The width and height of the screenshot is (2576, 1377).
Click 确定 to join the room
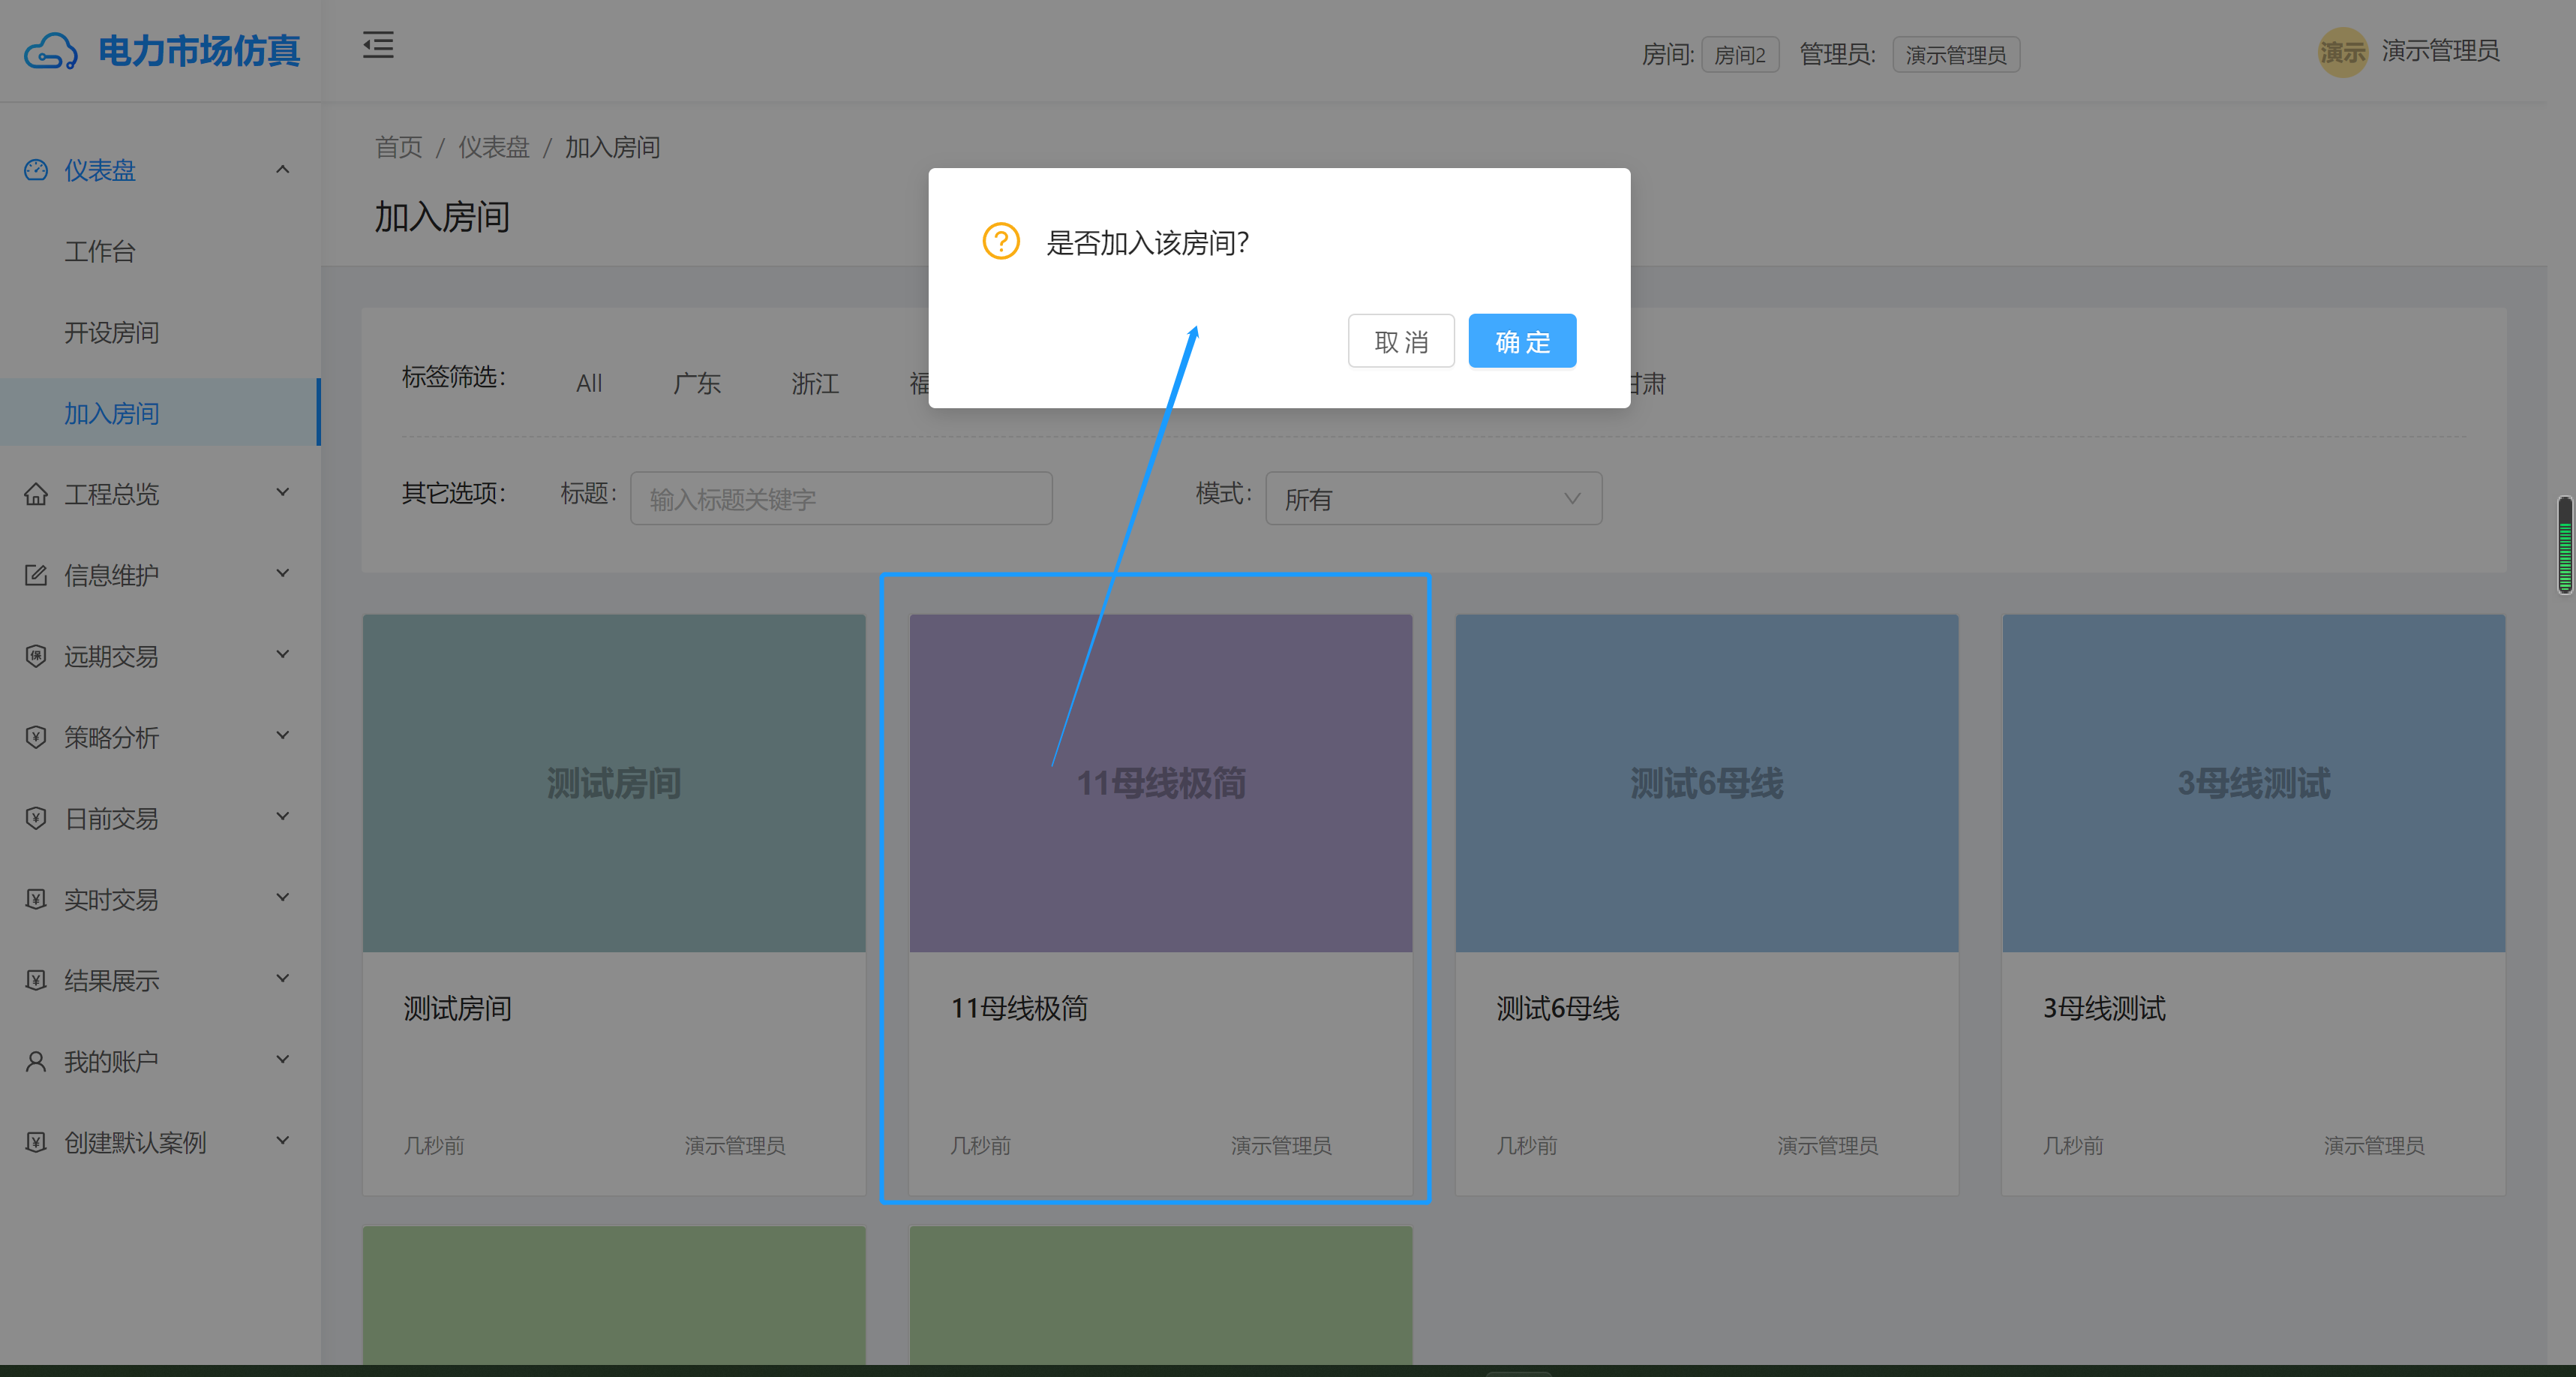[1522, 341]
